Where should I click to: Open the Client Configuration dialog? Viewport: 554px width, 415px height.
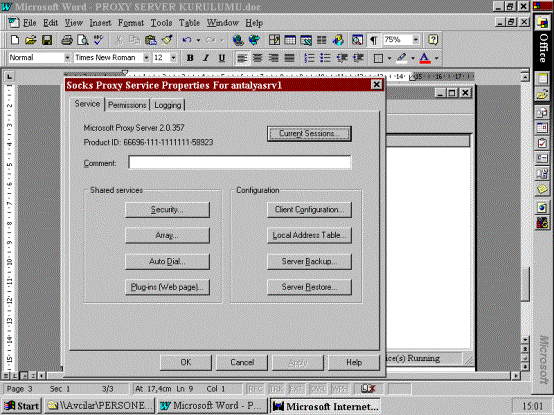[x=309, y=209]
